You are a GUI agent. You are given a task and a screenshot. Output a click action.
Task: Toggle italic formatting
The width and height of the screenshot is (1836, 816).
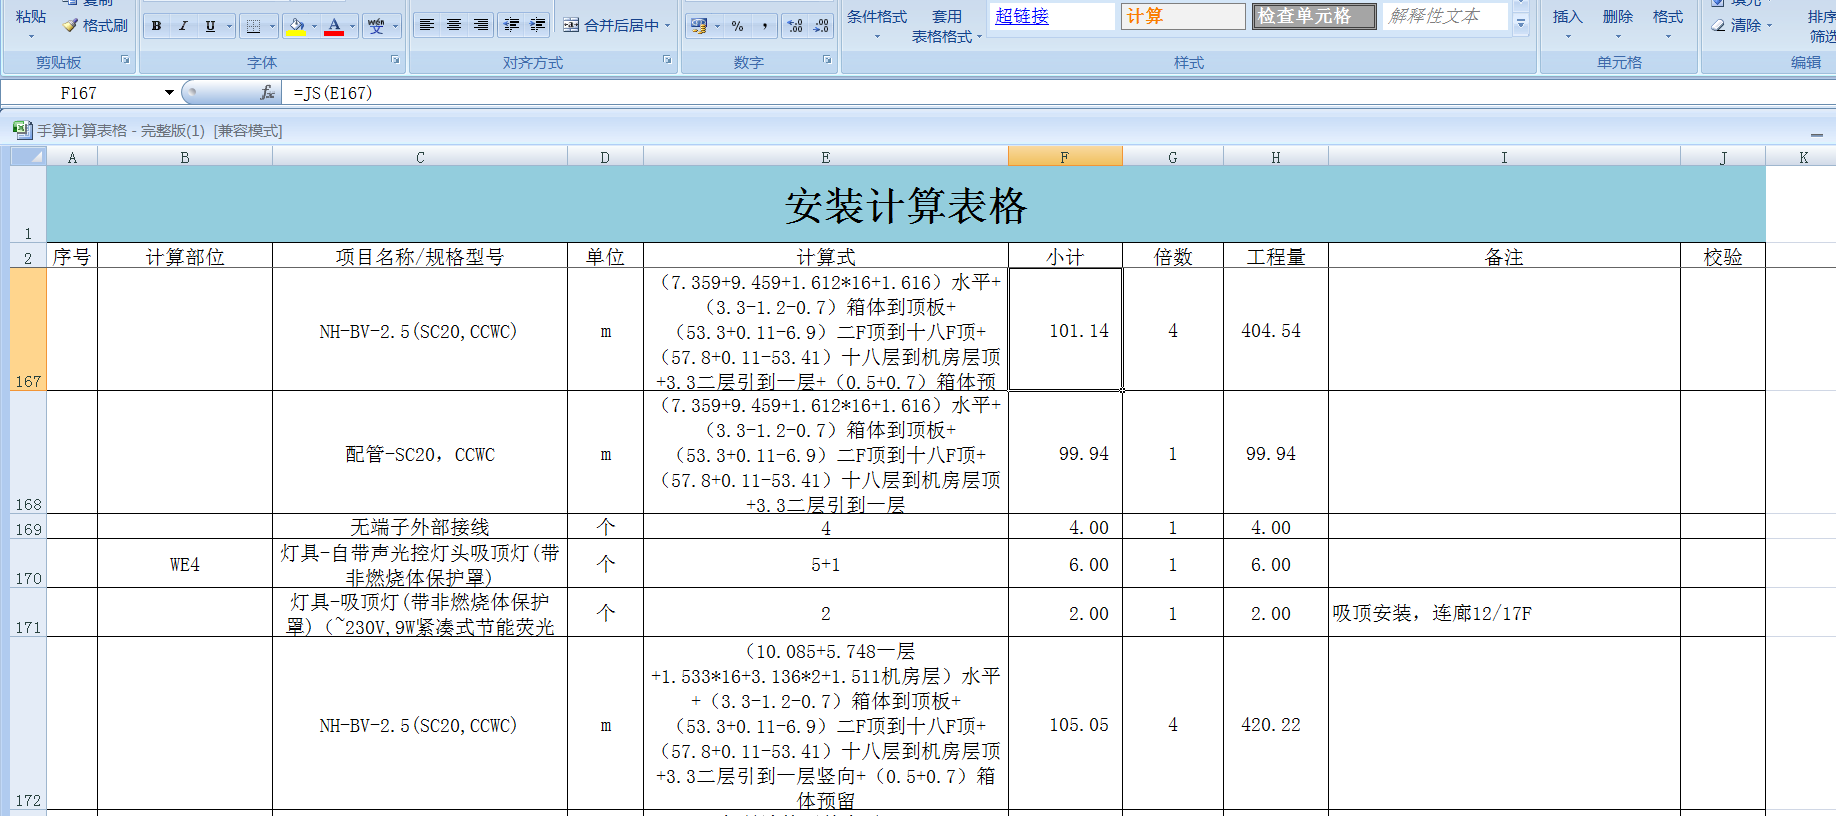(x=183, y=26)
